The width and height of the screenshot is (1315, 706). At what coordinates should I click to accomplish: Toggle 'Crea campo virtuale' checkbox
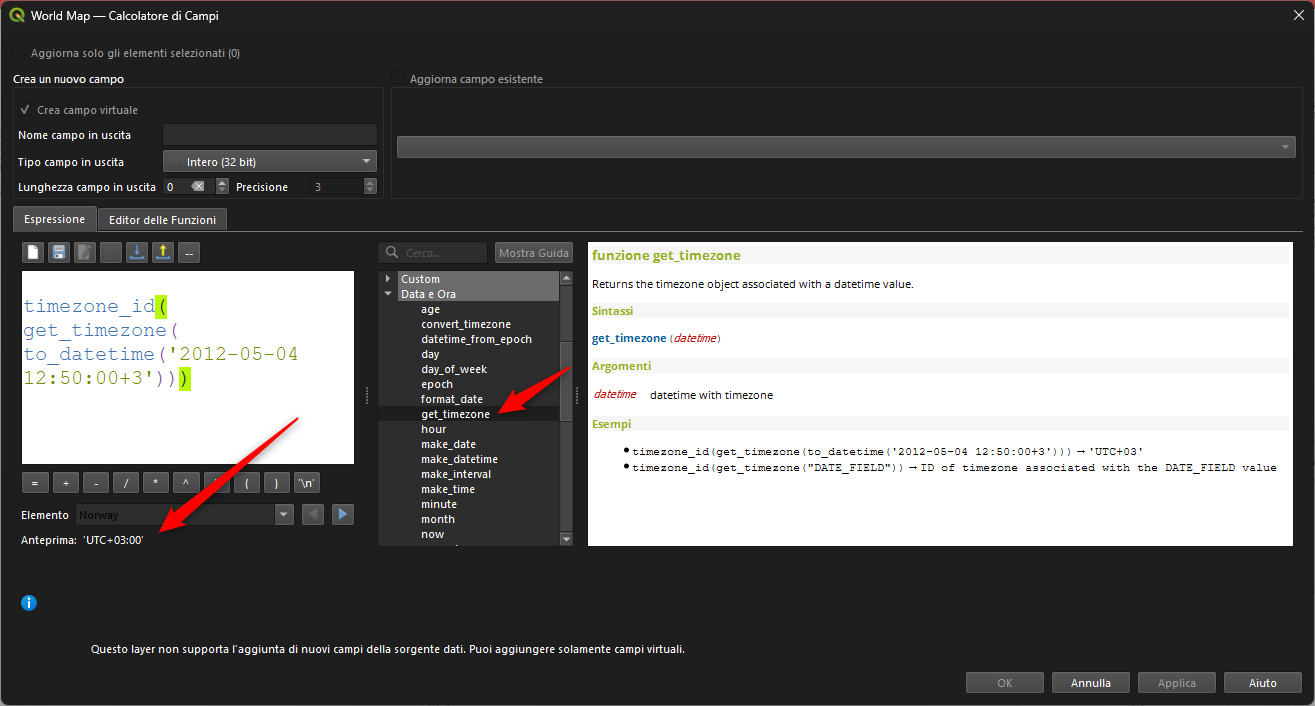coord(25,110)
